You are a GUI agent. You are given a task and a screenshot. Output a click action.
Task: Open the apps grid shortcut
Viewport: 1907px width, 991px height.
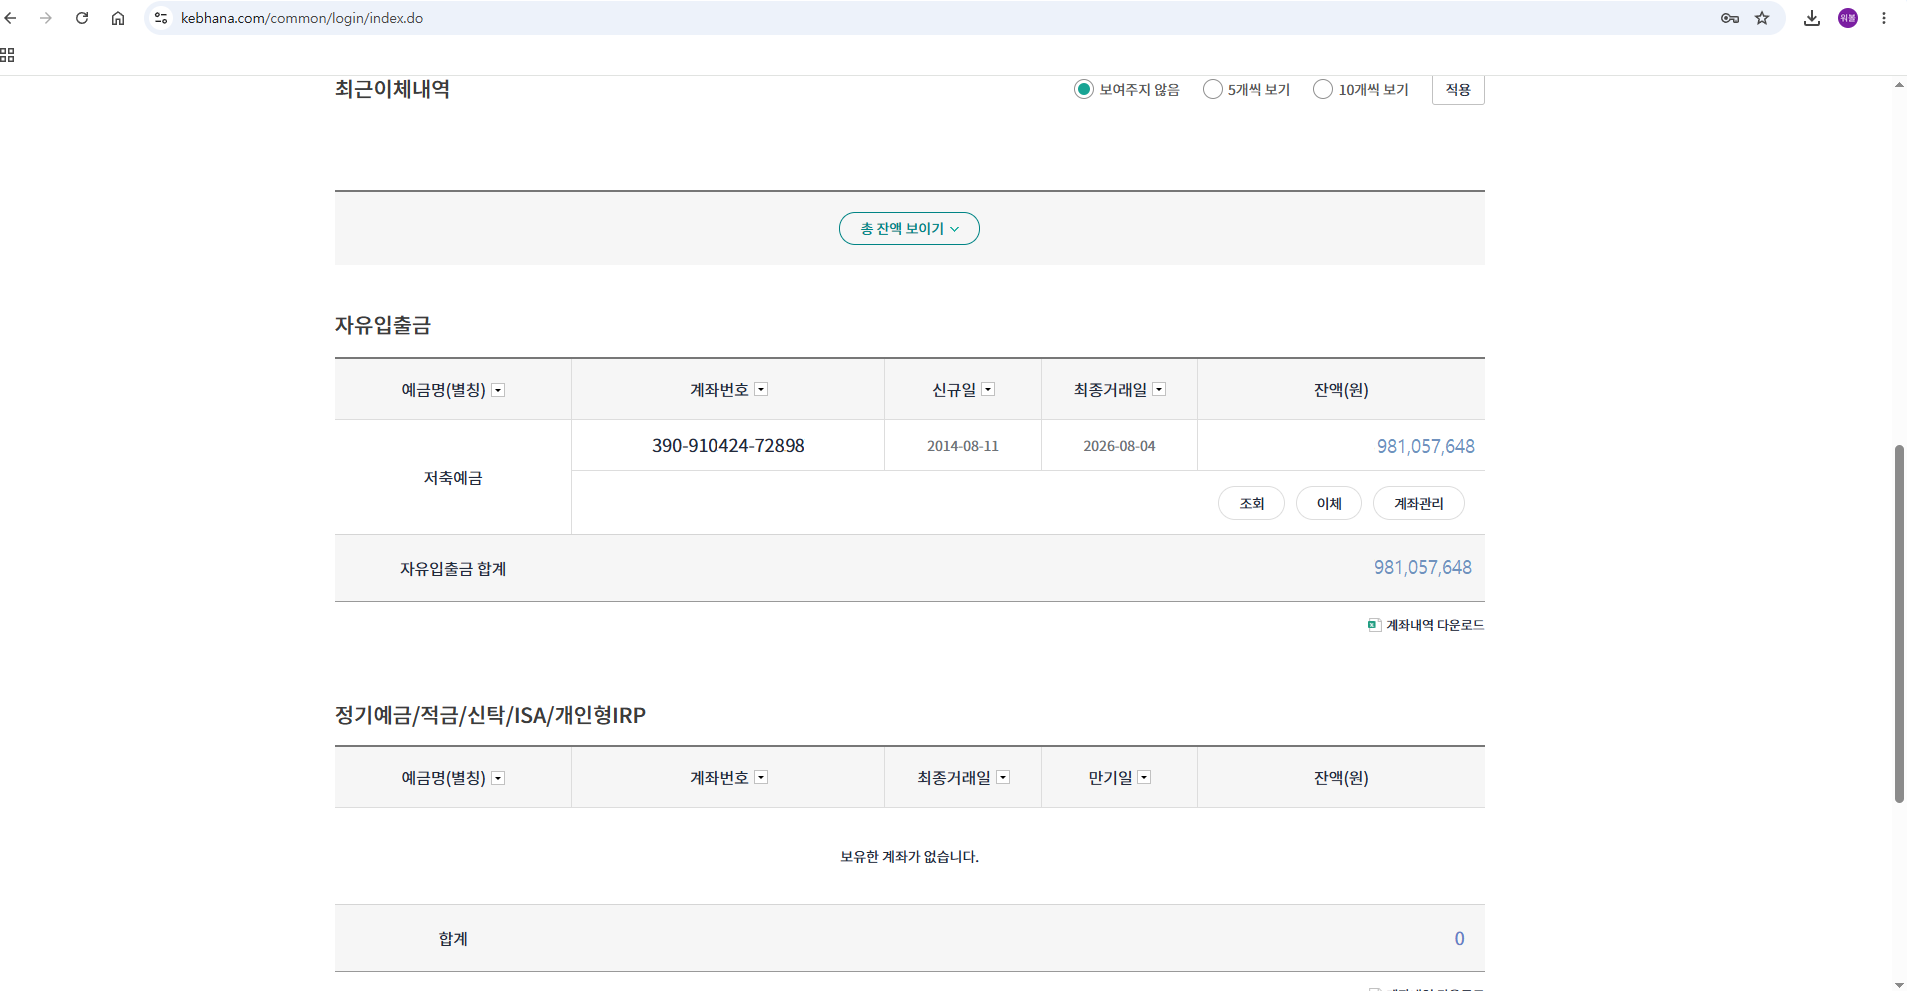coord(7,55)
